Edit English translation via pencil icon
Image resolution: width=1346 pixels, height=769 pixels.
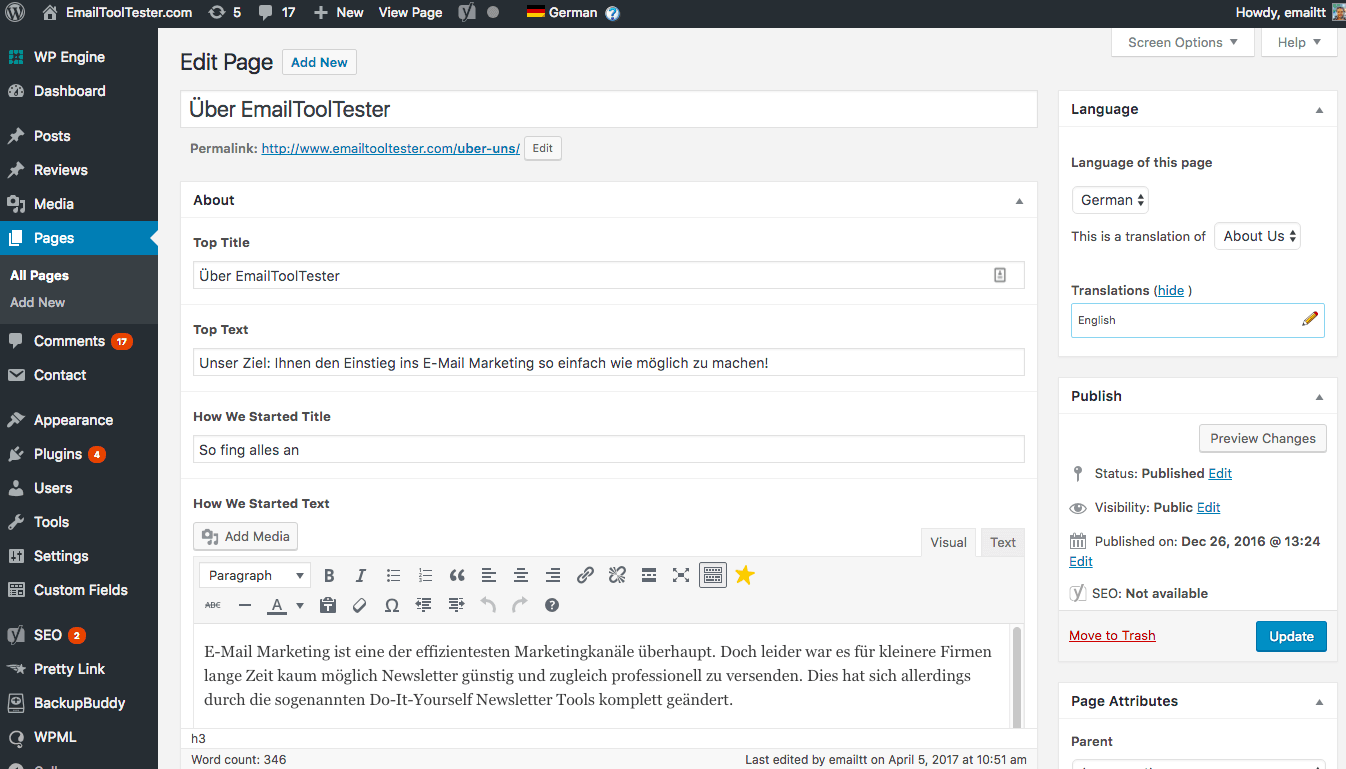[x=1310, y=319]
